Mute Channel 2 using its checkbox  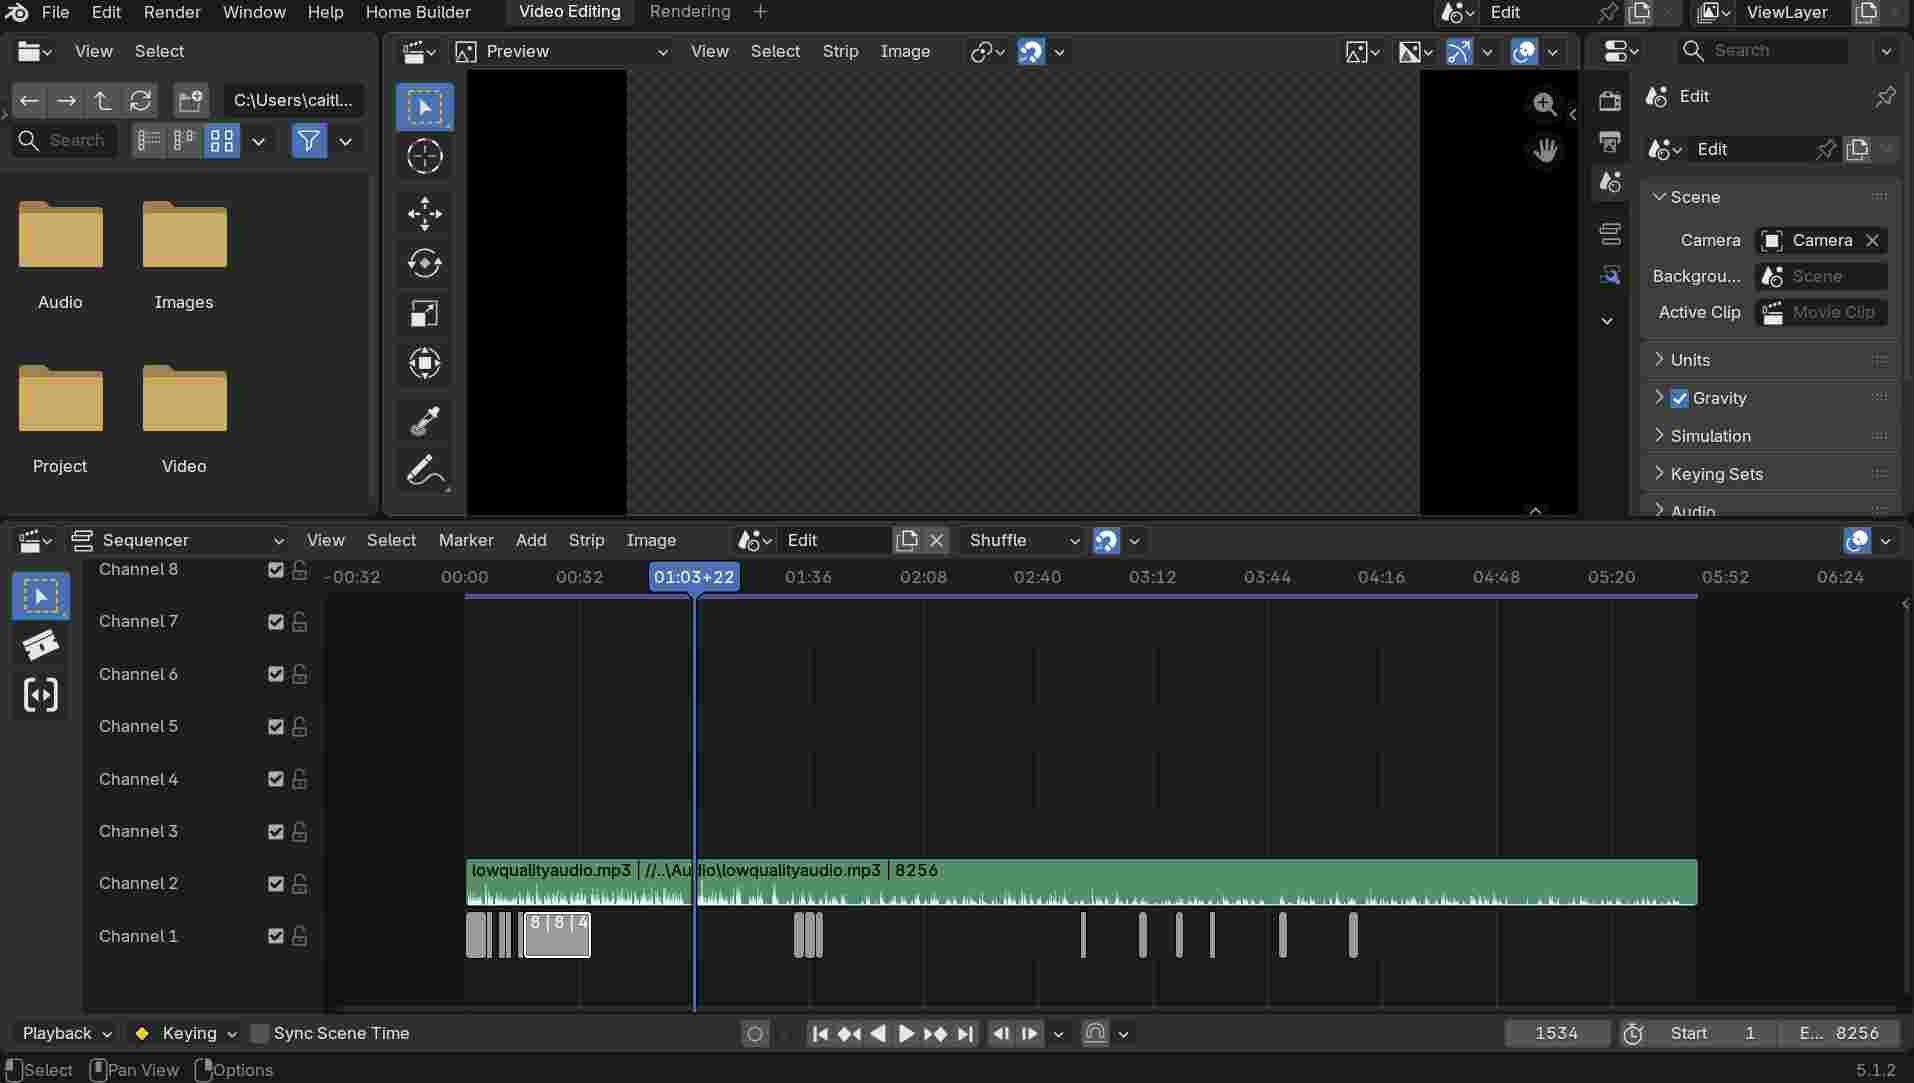[x=276, y=884]
